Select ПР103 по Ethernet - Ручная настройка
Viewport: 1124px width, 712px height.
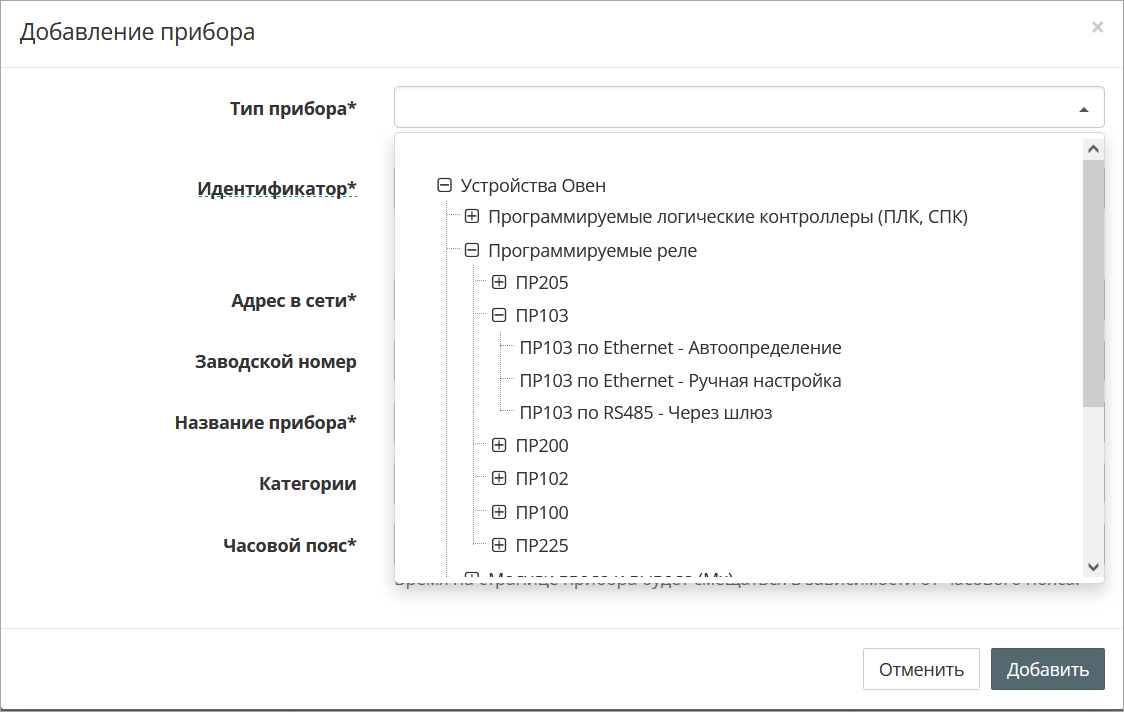click(680, 381)
